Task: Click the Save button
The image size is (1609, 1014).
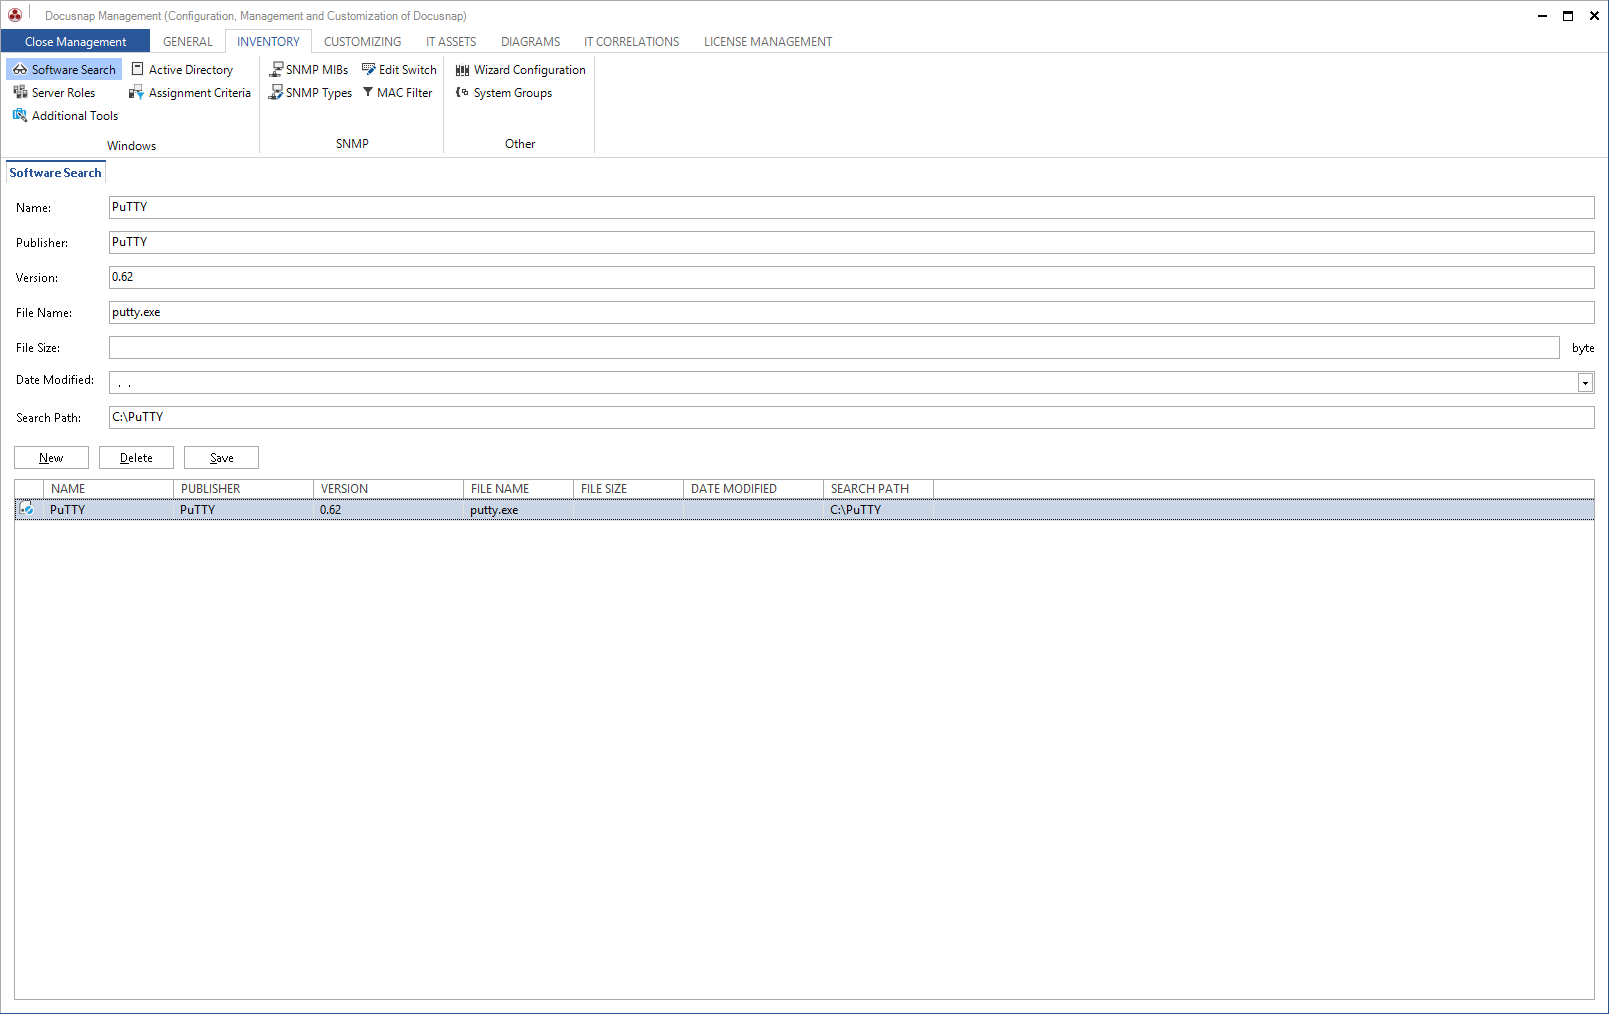Action: [x=221, y=457]
